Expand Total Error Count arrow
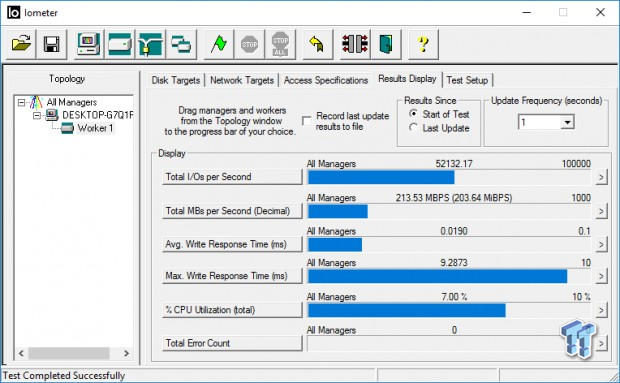The image size is (620, 383). (601, 343)
